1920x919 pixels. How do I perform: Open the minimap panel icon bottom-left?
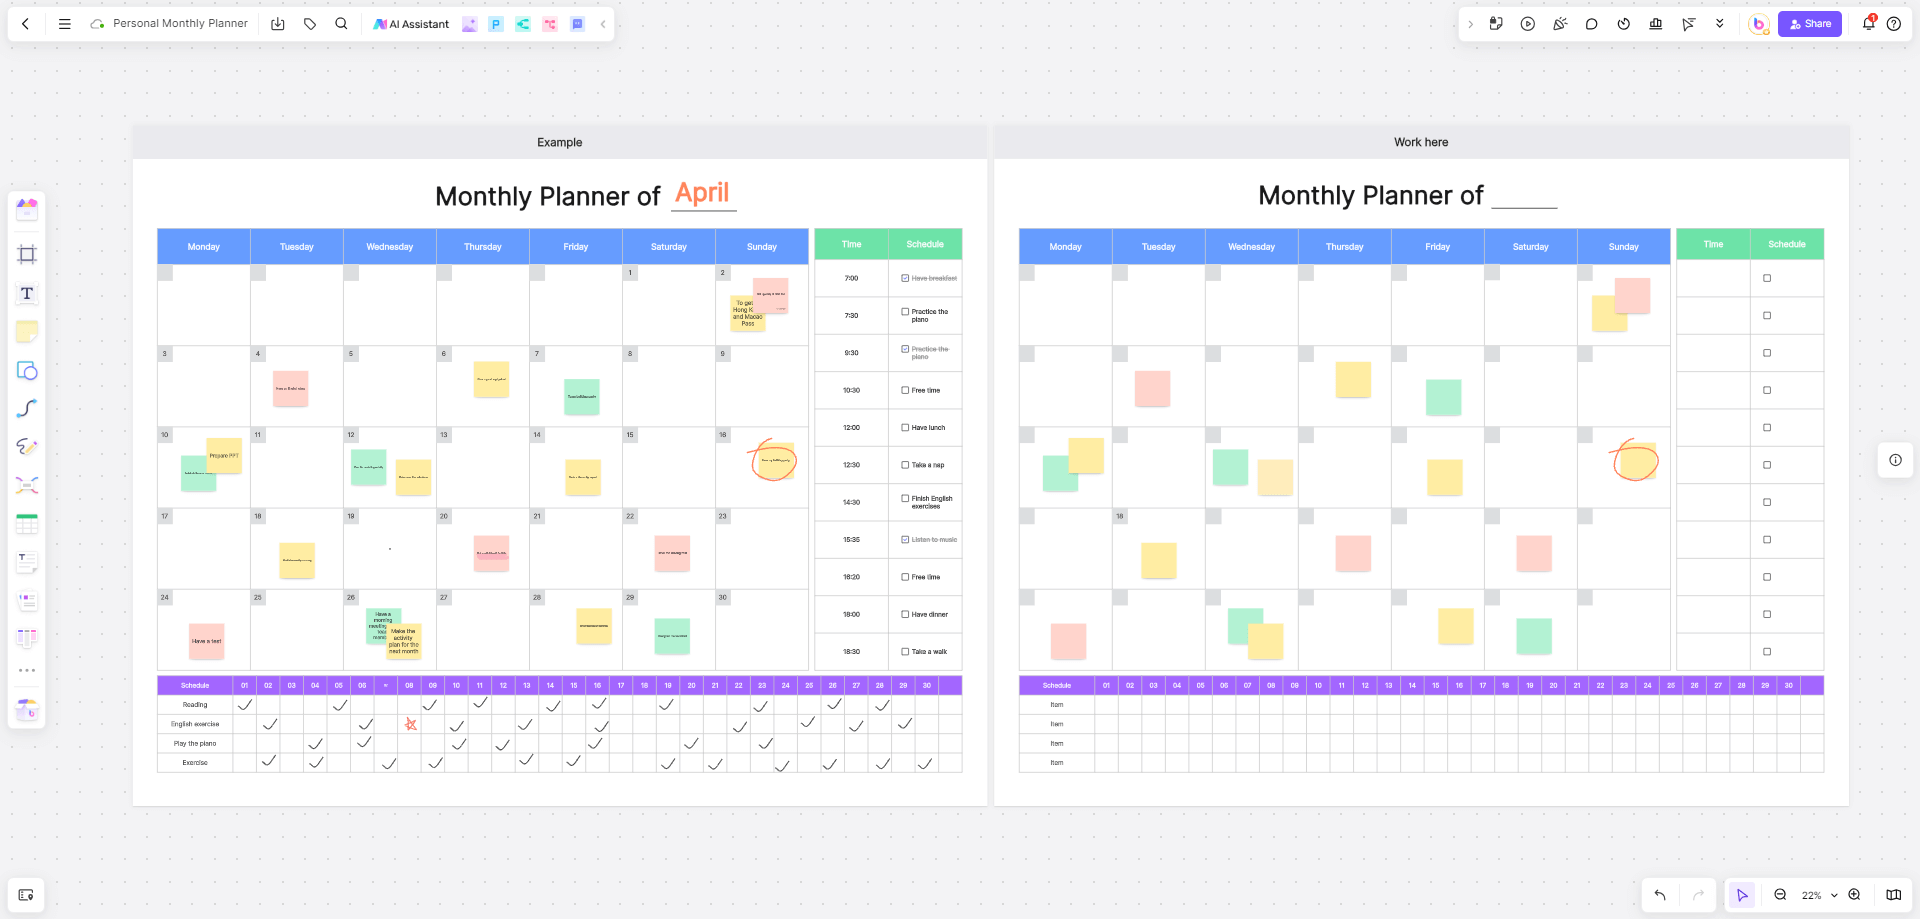(26, 895)
